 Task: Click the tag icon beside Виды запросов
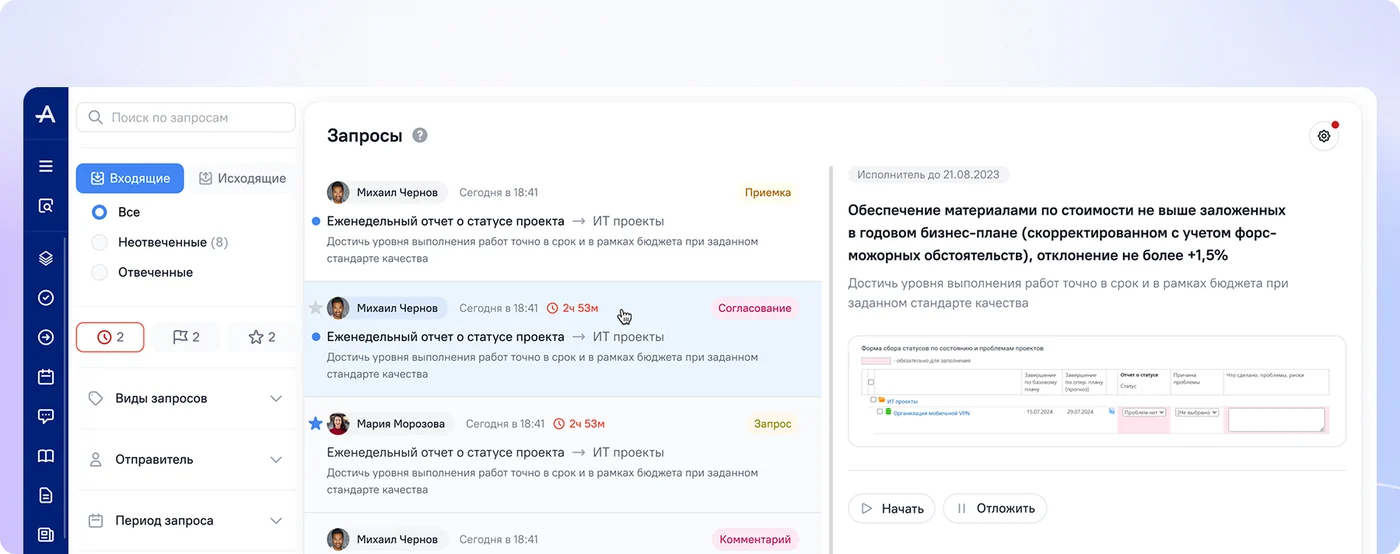[x=96, y=398]
